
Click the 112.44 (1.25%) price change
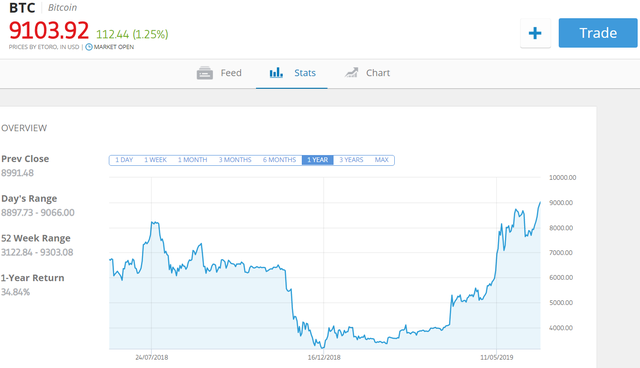click(132, 34)
